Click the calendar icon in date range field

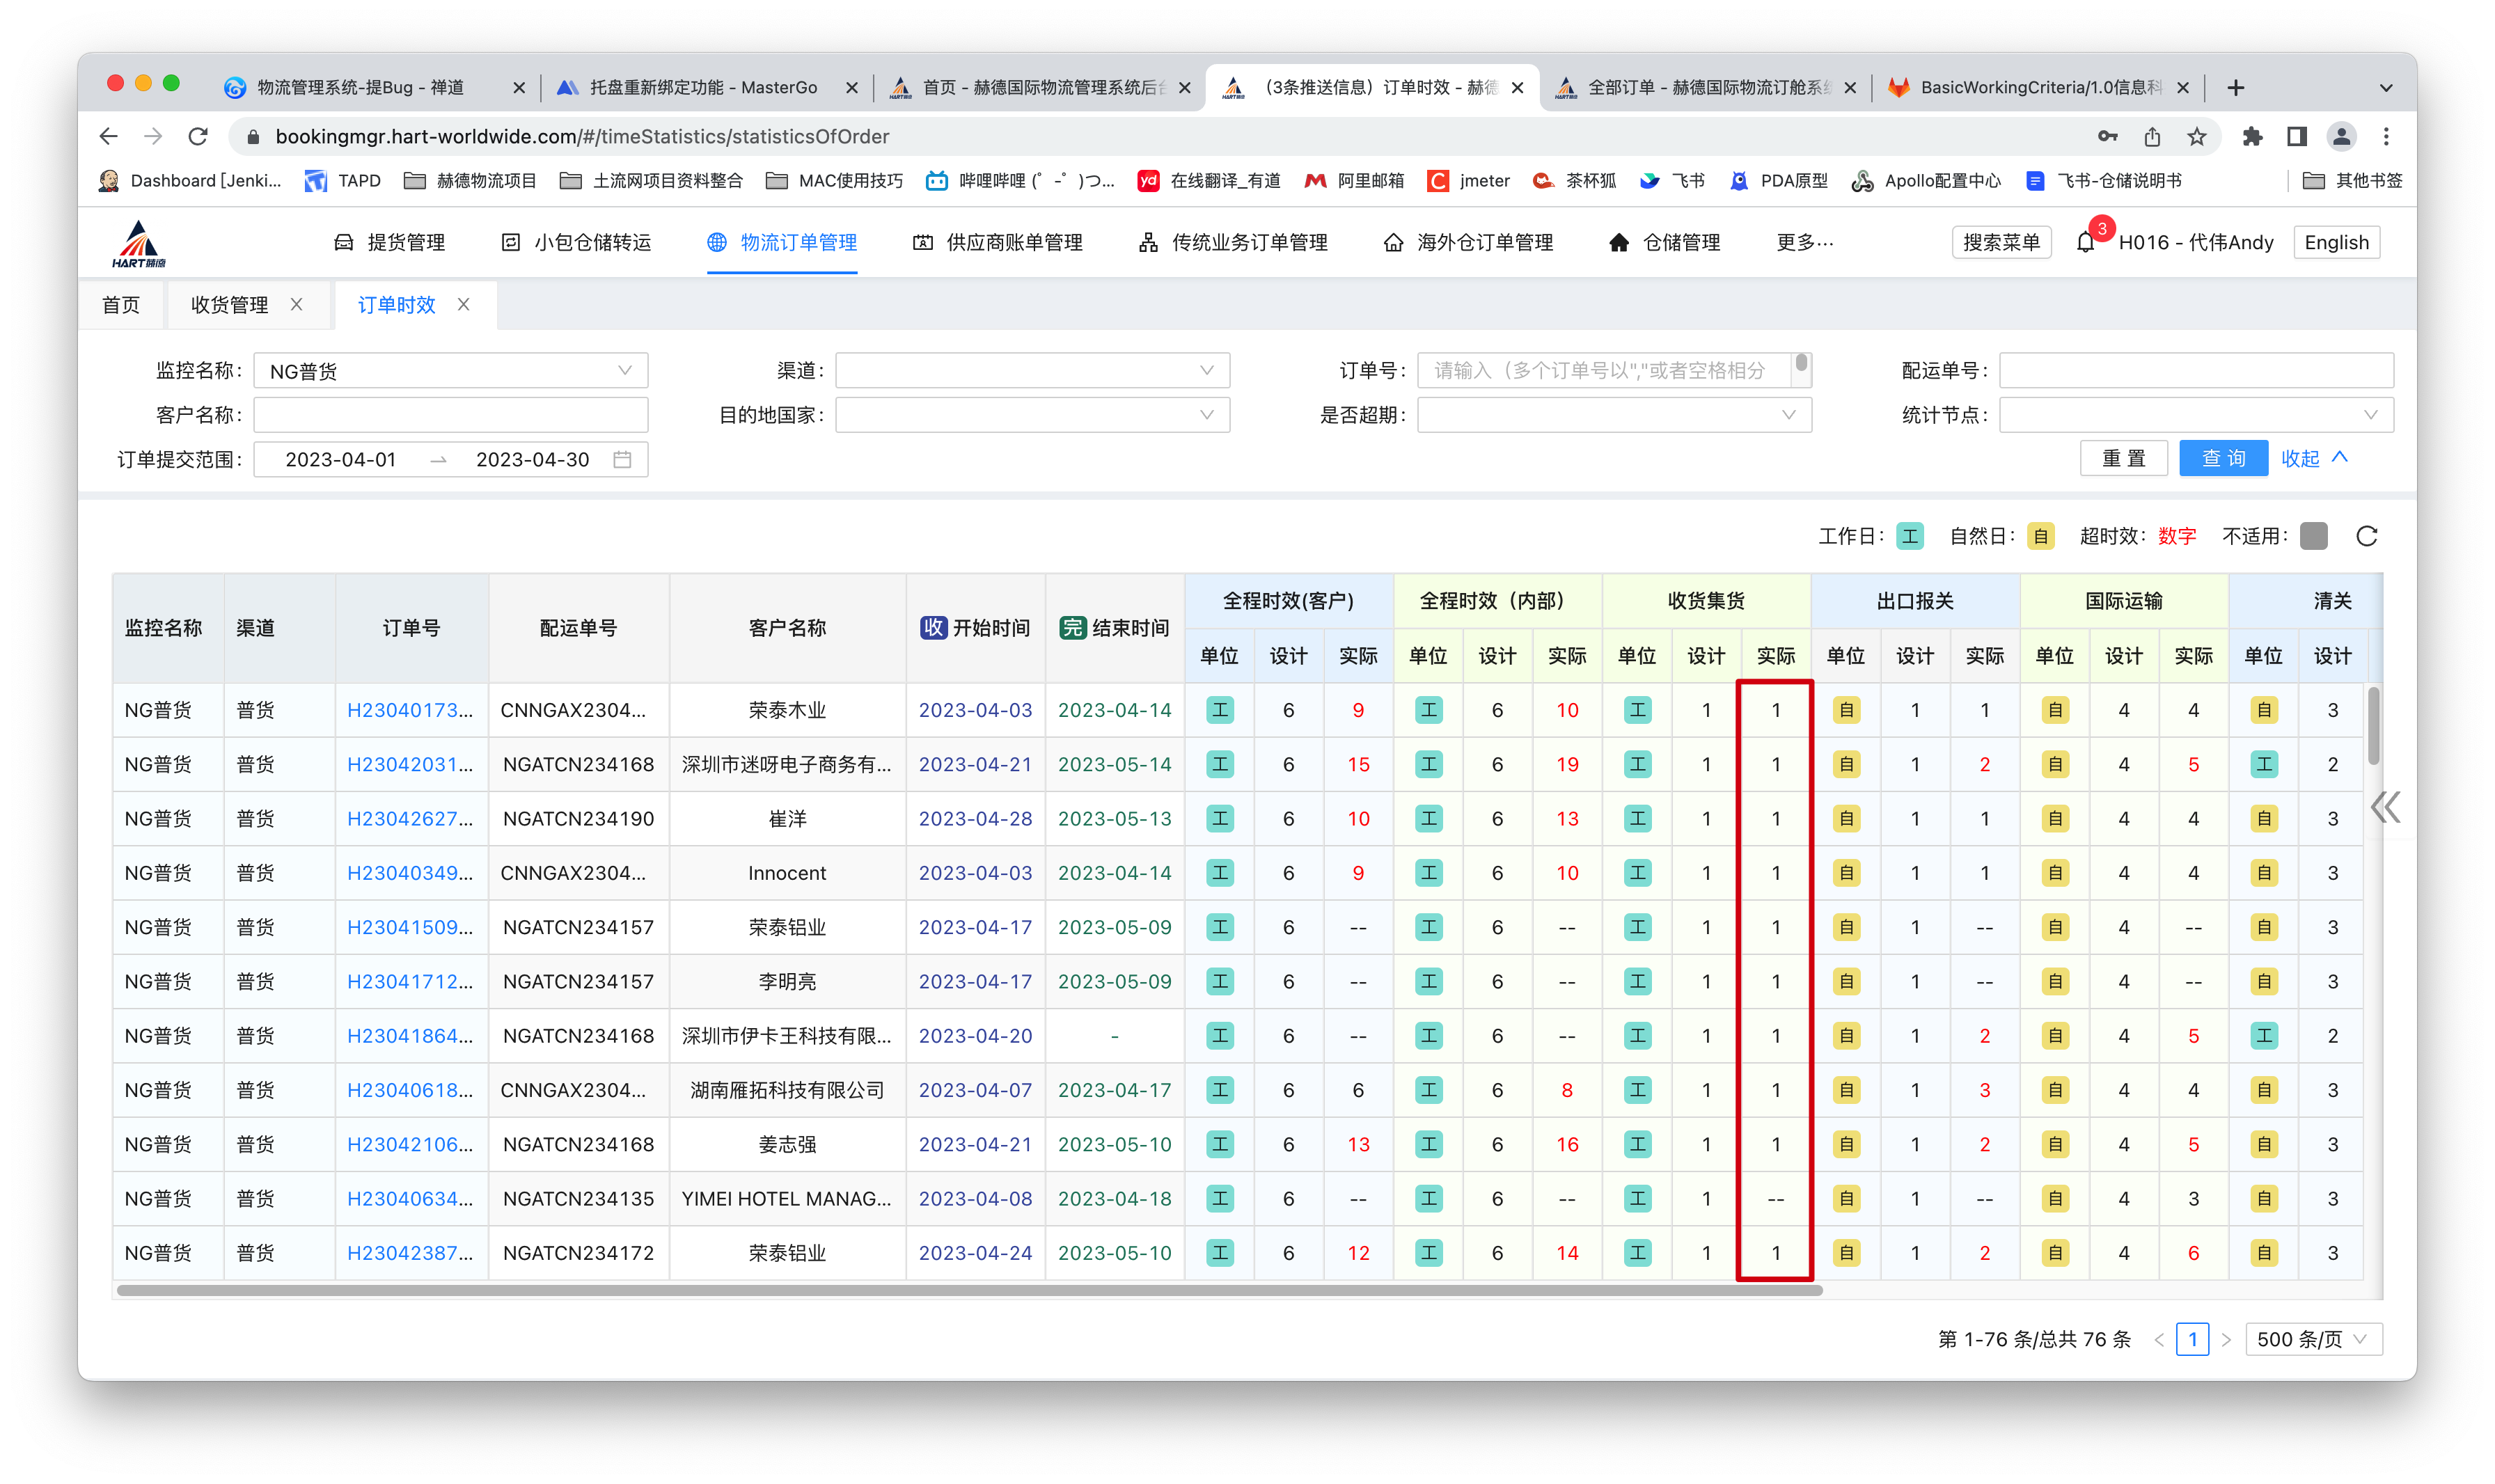point(622,460)
